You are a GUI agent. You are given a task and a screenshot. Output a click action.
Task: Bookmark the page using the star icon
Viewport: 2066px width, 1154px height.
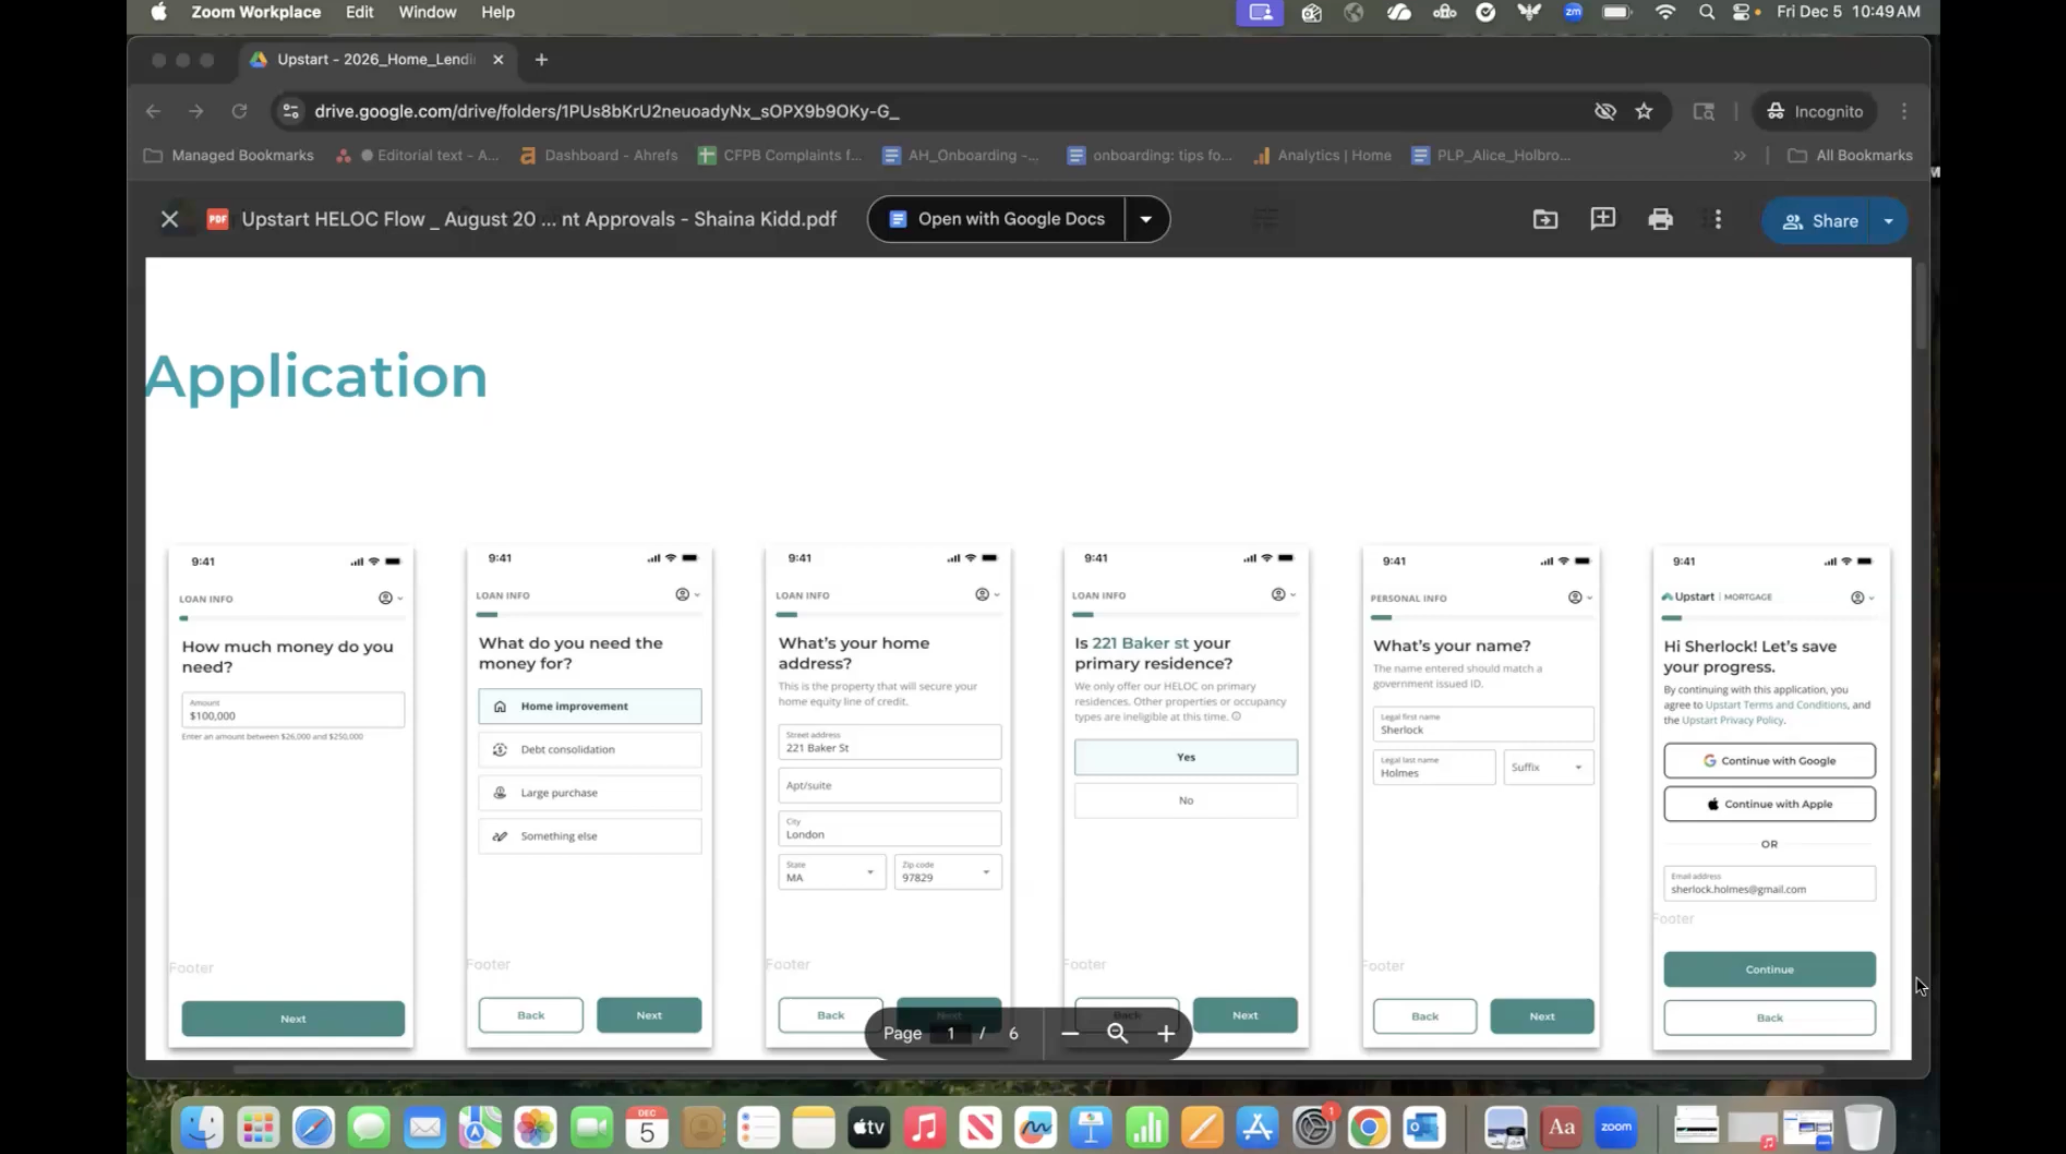click(x=1644, y=111)
